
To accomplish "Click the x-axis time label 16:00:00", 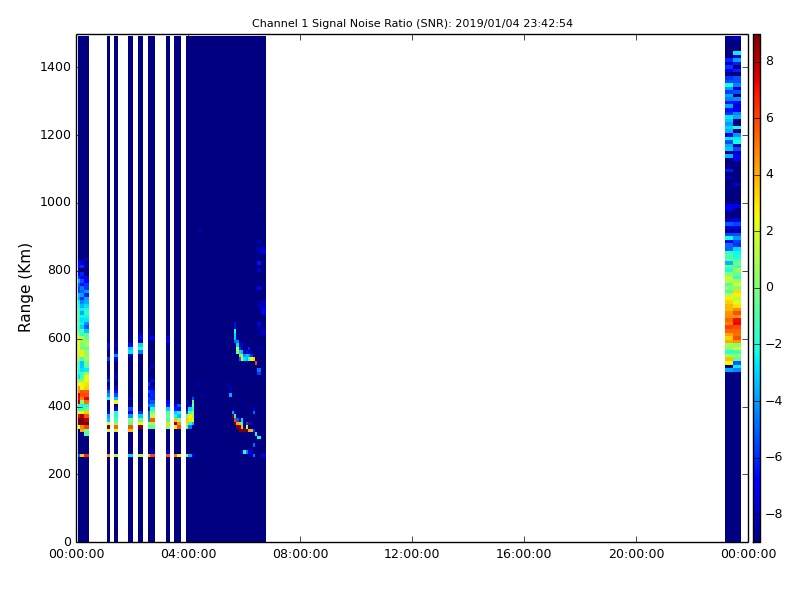I will click(x=524, y=554).
